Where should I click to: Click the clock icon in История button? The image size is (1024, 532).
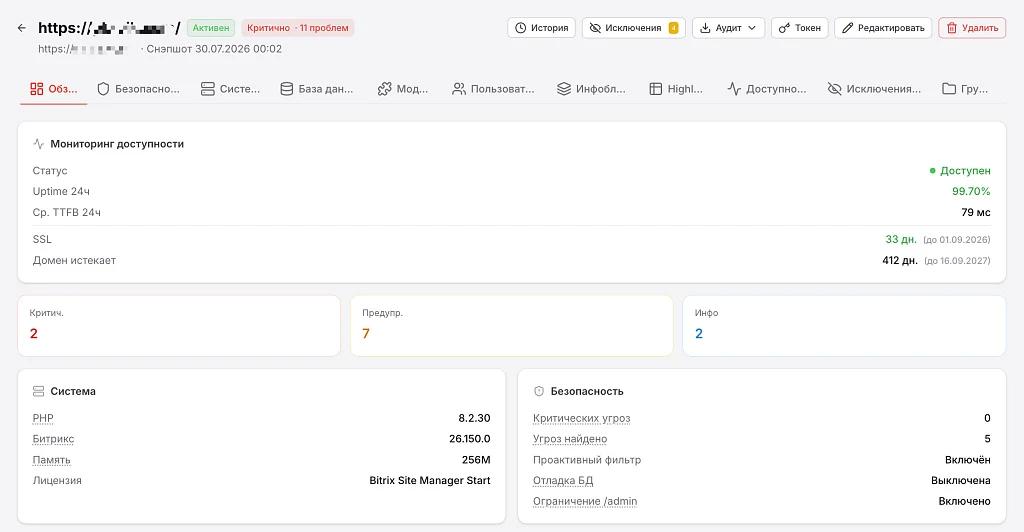click(x=520, y=28)
